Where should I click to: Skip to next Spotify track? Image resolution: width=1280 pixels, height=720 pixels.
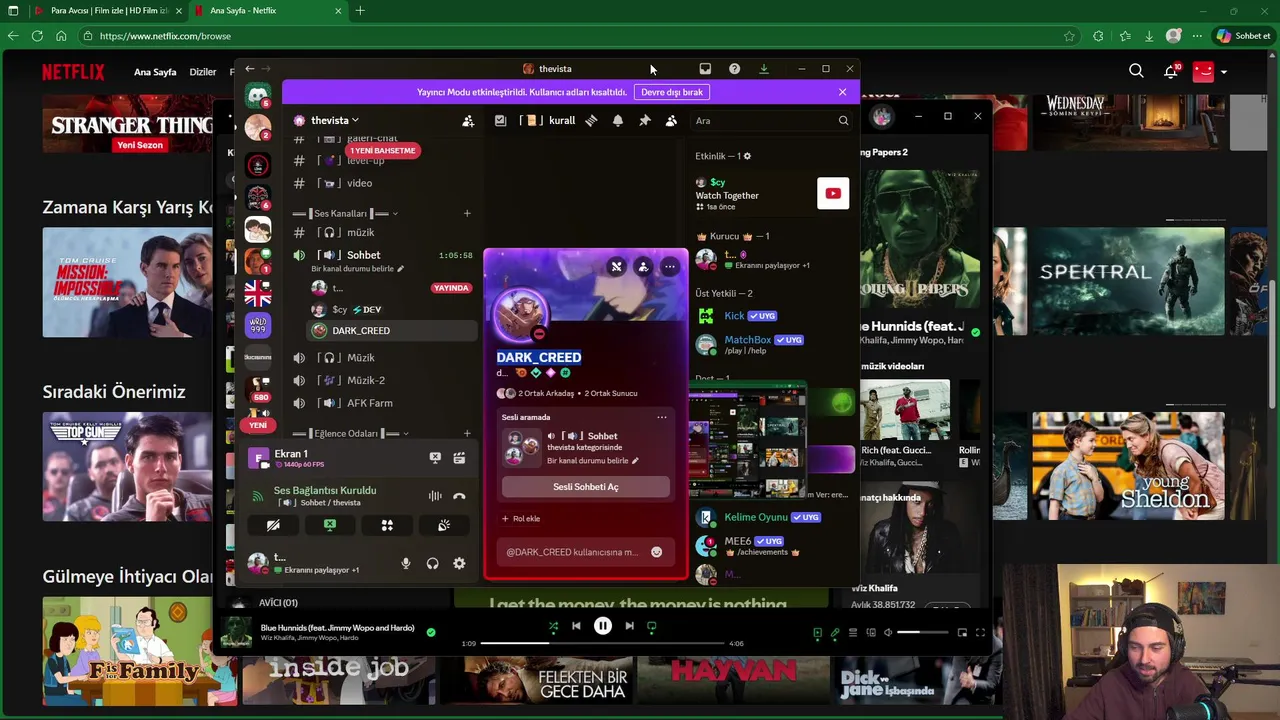629,626
